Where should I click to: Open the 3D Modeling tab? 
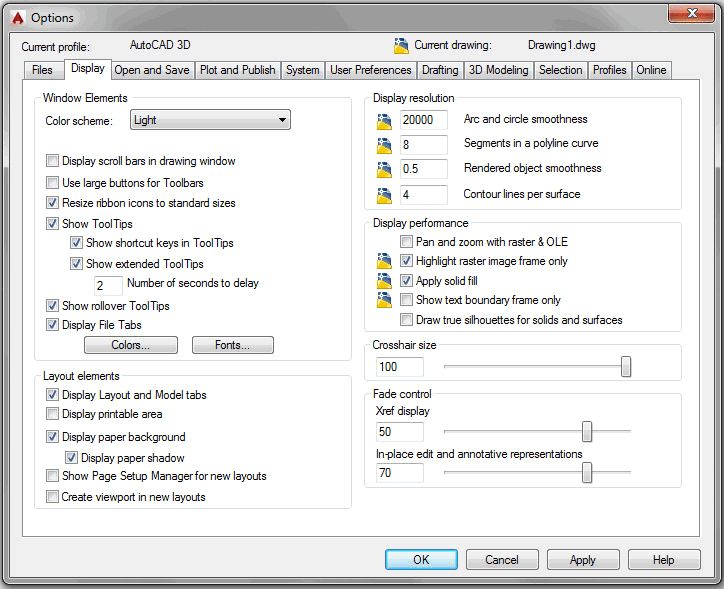[498, 70]
